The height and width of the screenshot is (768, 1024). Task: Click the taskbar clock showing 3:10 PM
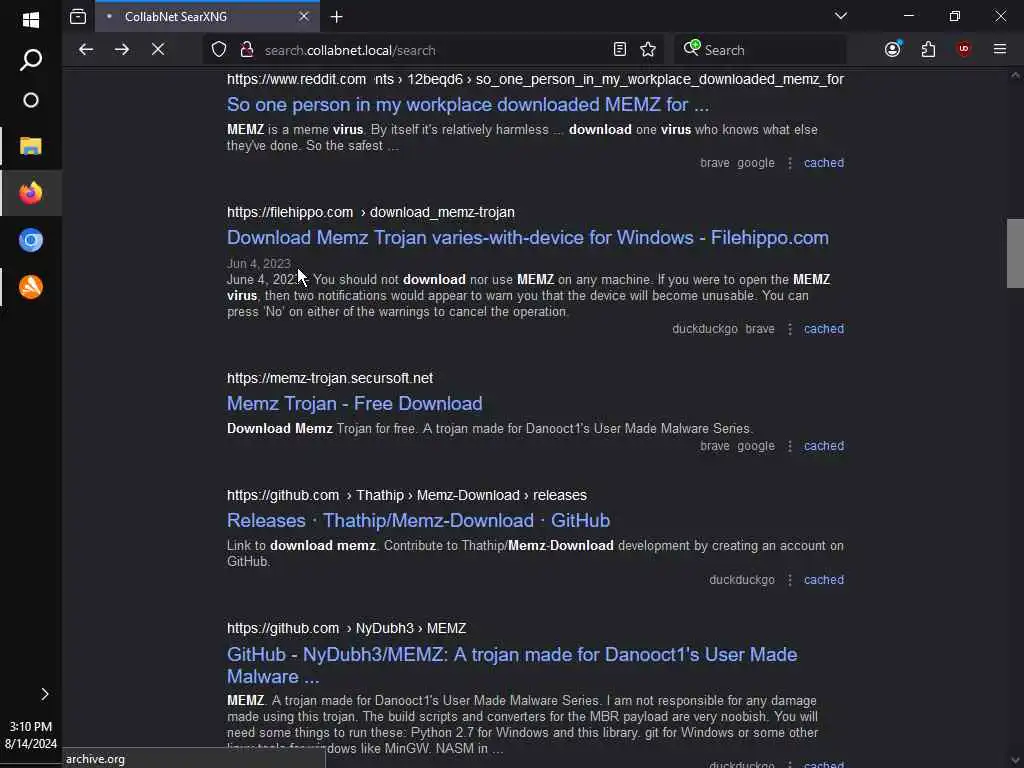coord(31,726)
